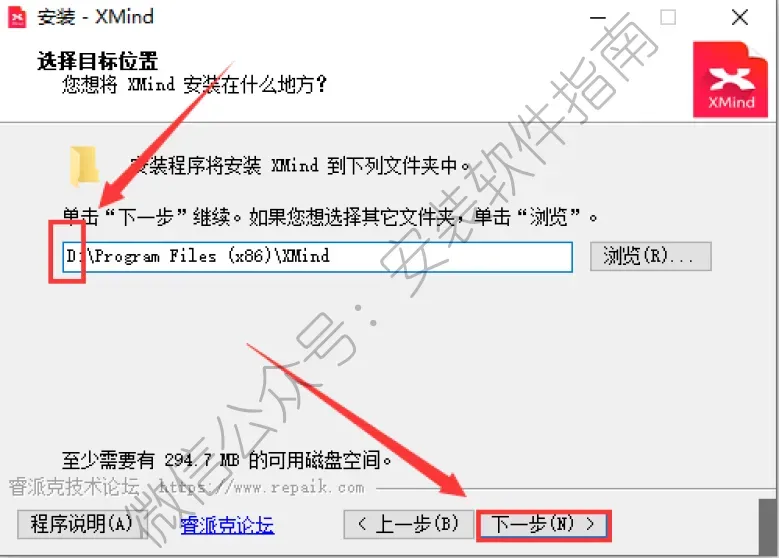779x558 pixels.
Task: Open 程序说明(A) program description
Action: tap(80, 524)
